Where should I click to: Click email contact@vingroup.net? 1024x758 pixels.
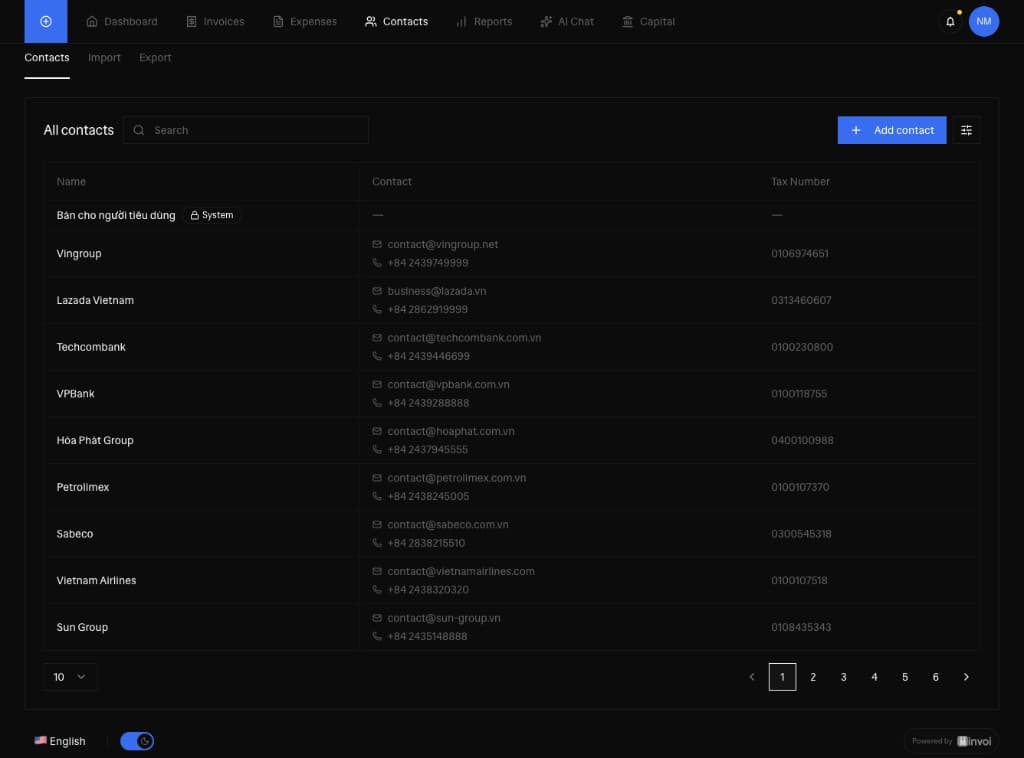[442, 244]
